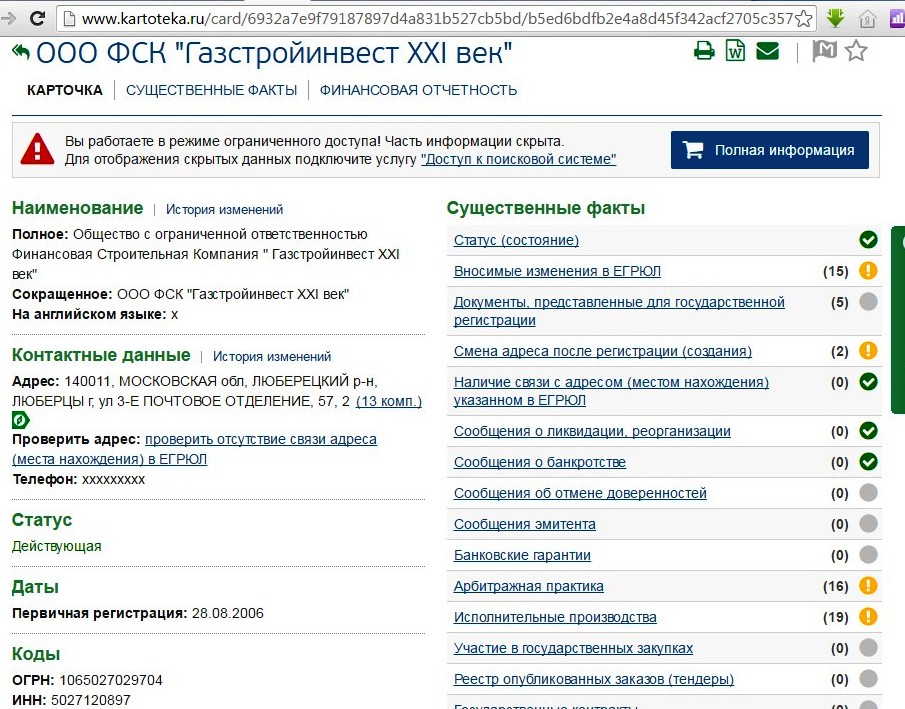Click the browser address bar URL
Viewport: 905px width, 709px height.
(437, 19)
